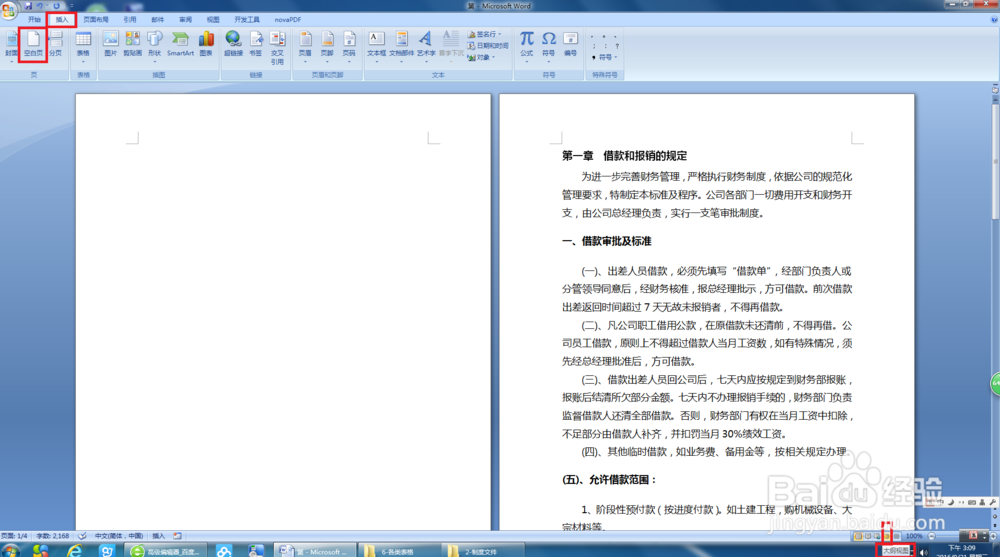Click the page count 页面: 1/4
1000x557 pixels.
(14, 536)
